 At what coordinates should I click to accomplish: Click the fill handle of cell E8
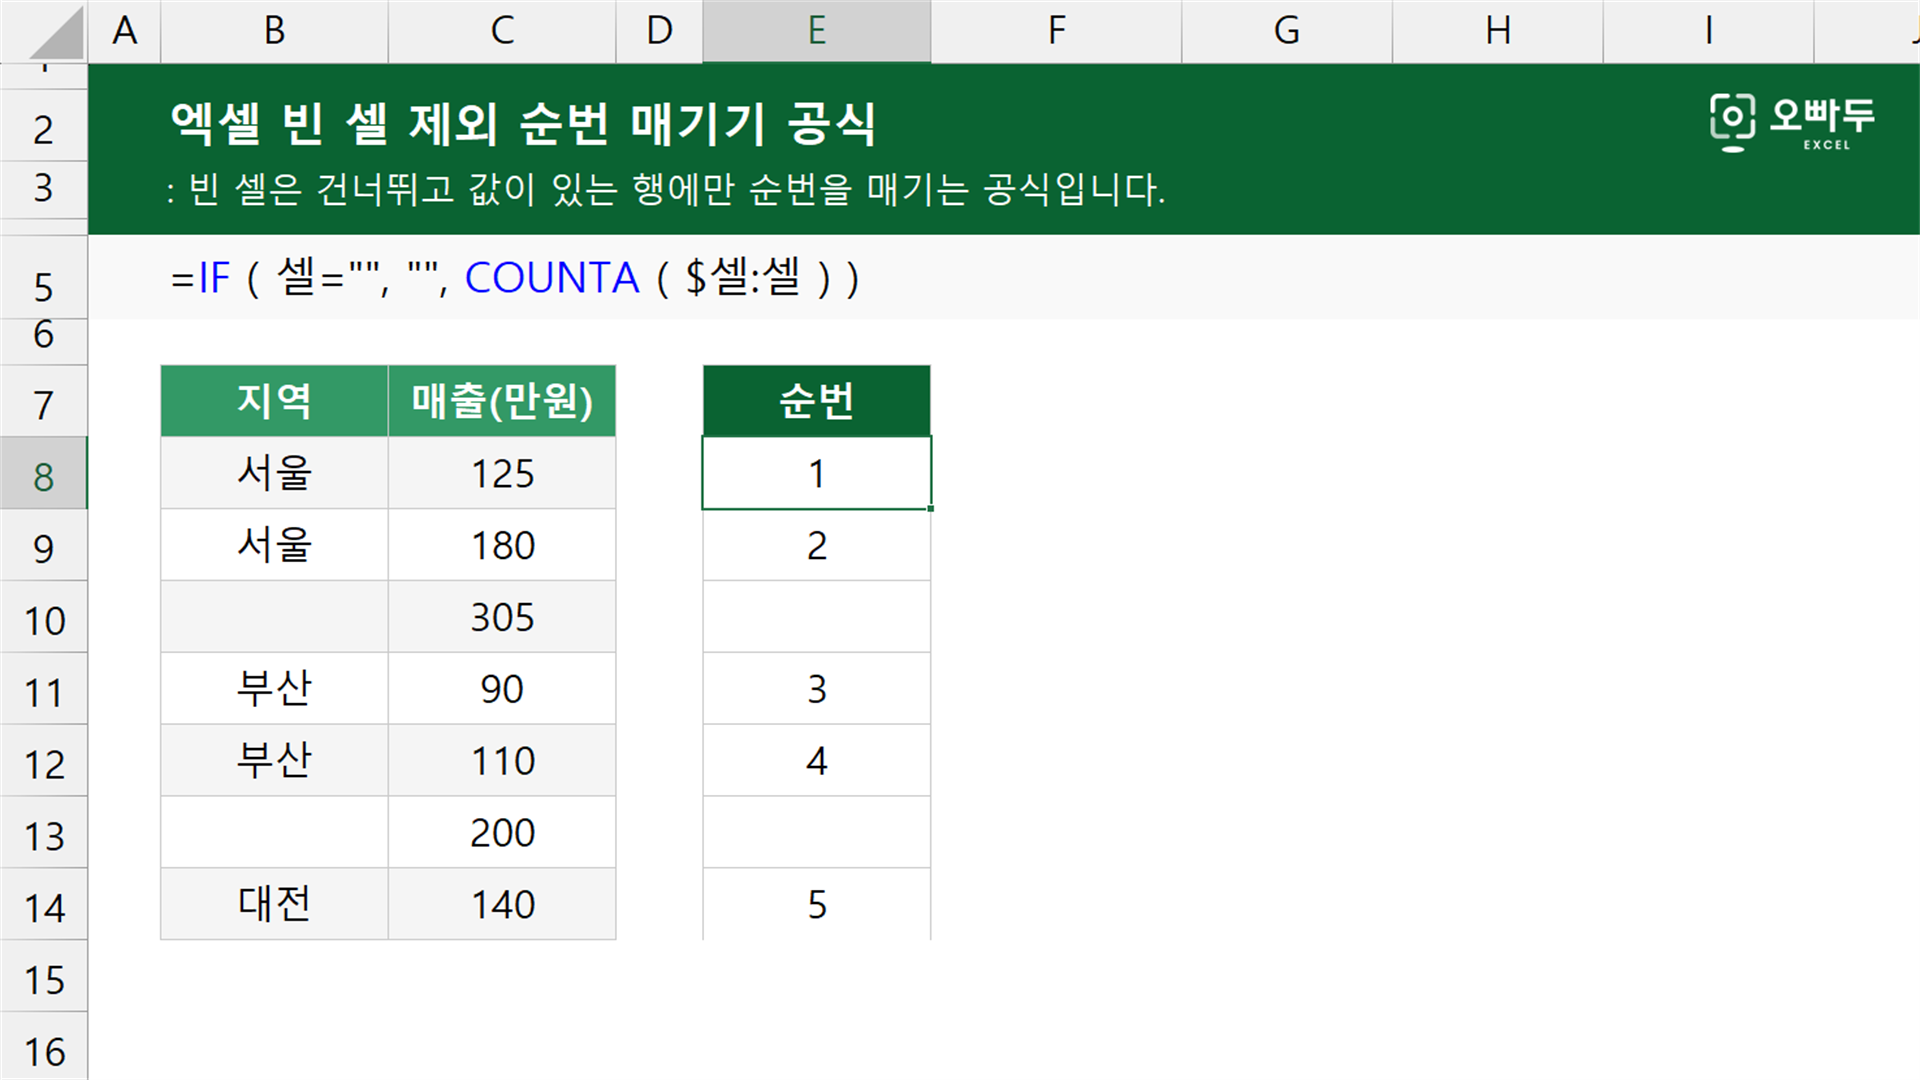[930, 508]
